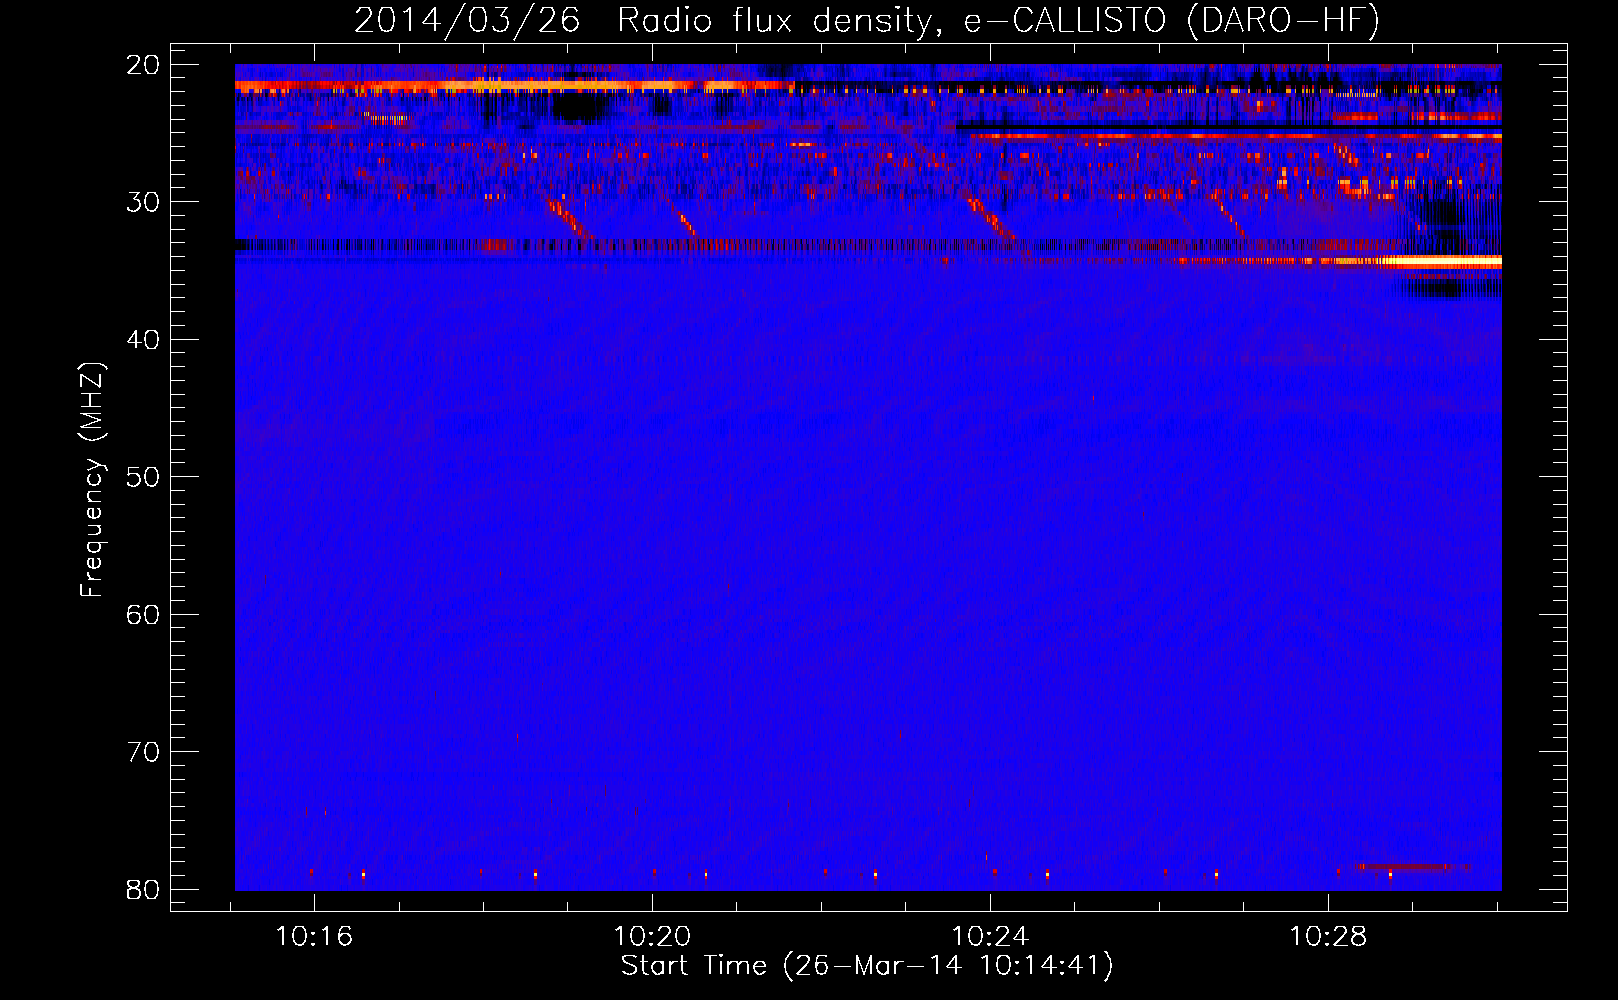Click the "10:28" time tick label

[1328, 937]
